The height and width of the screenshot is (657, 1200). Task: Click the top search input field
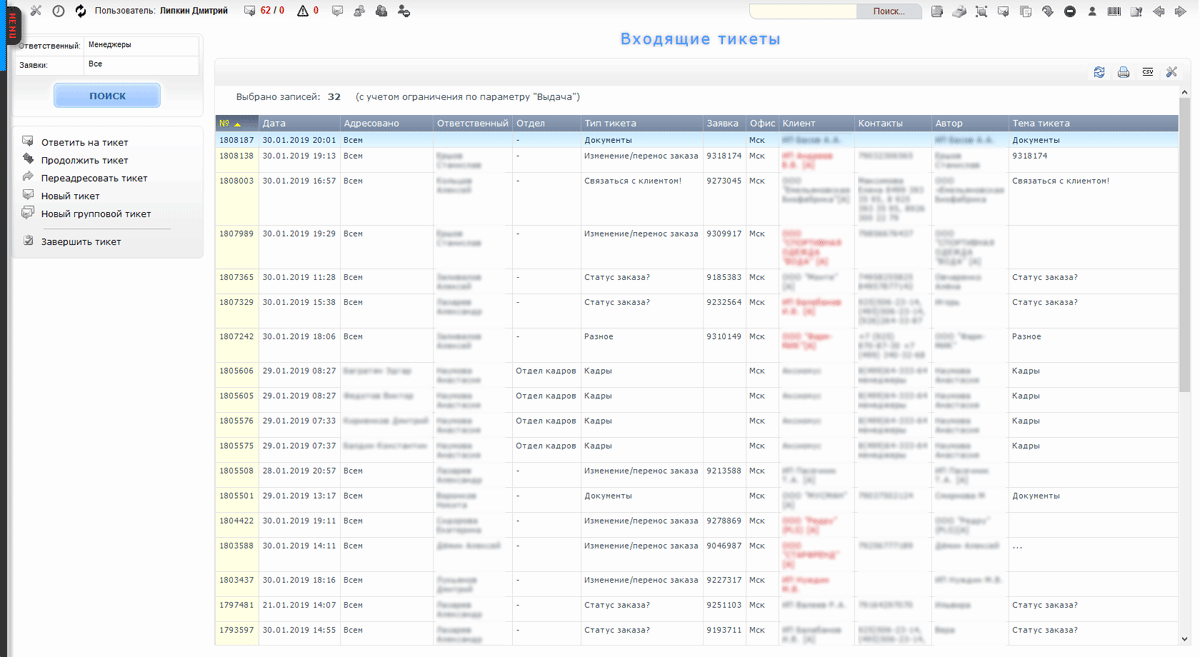803,11
